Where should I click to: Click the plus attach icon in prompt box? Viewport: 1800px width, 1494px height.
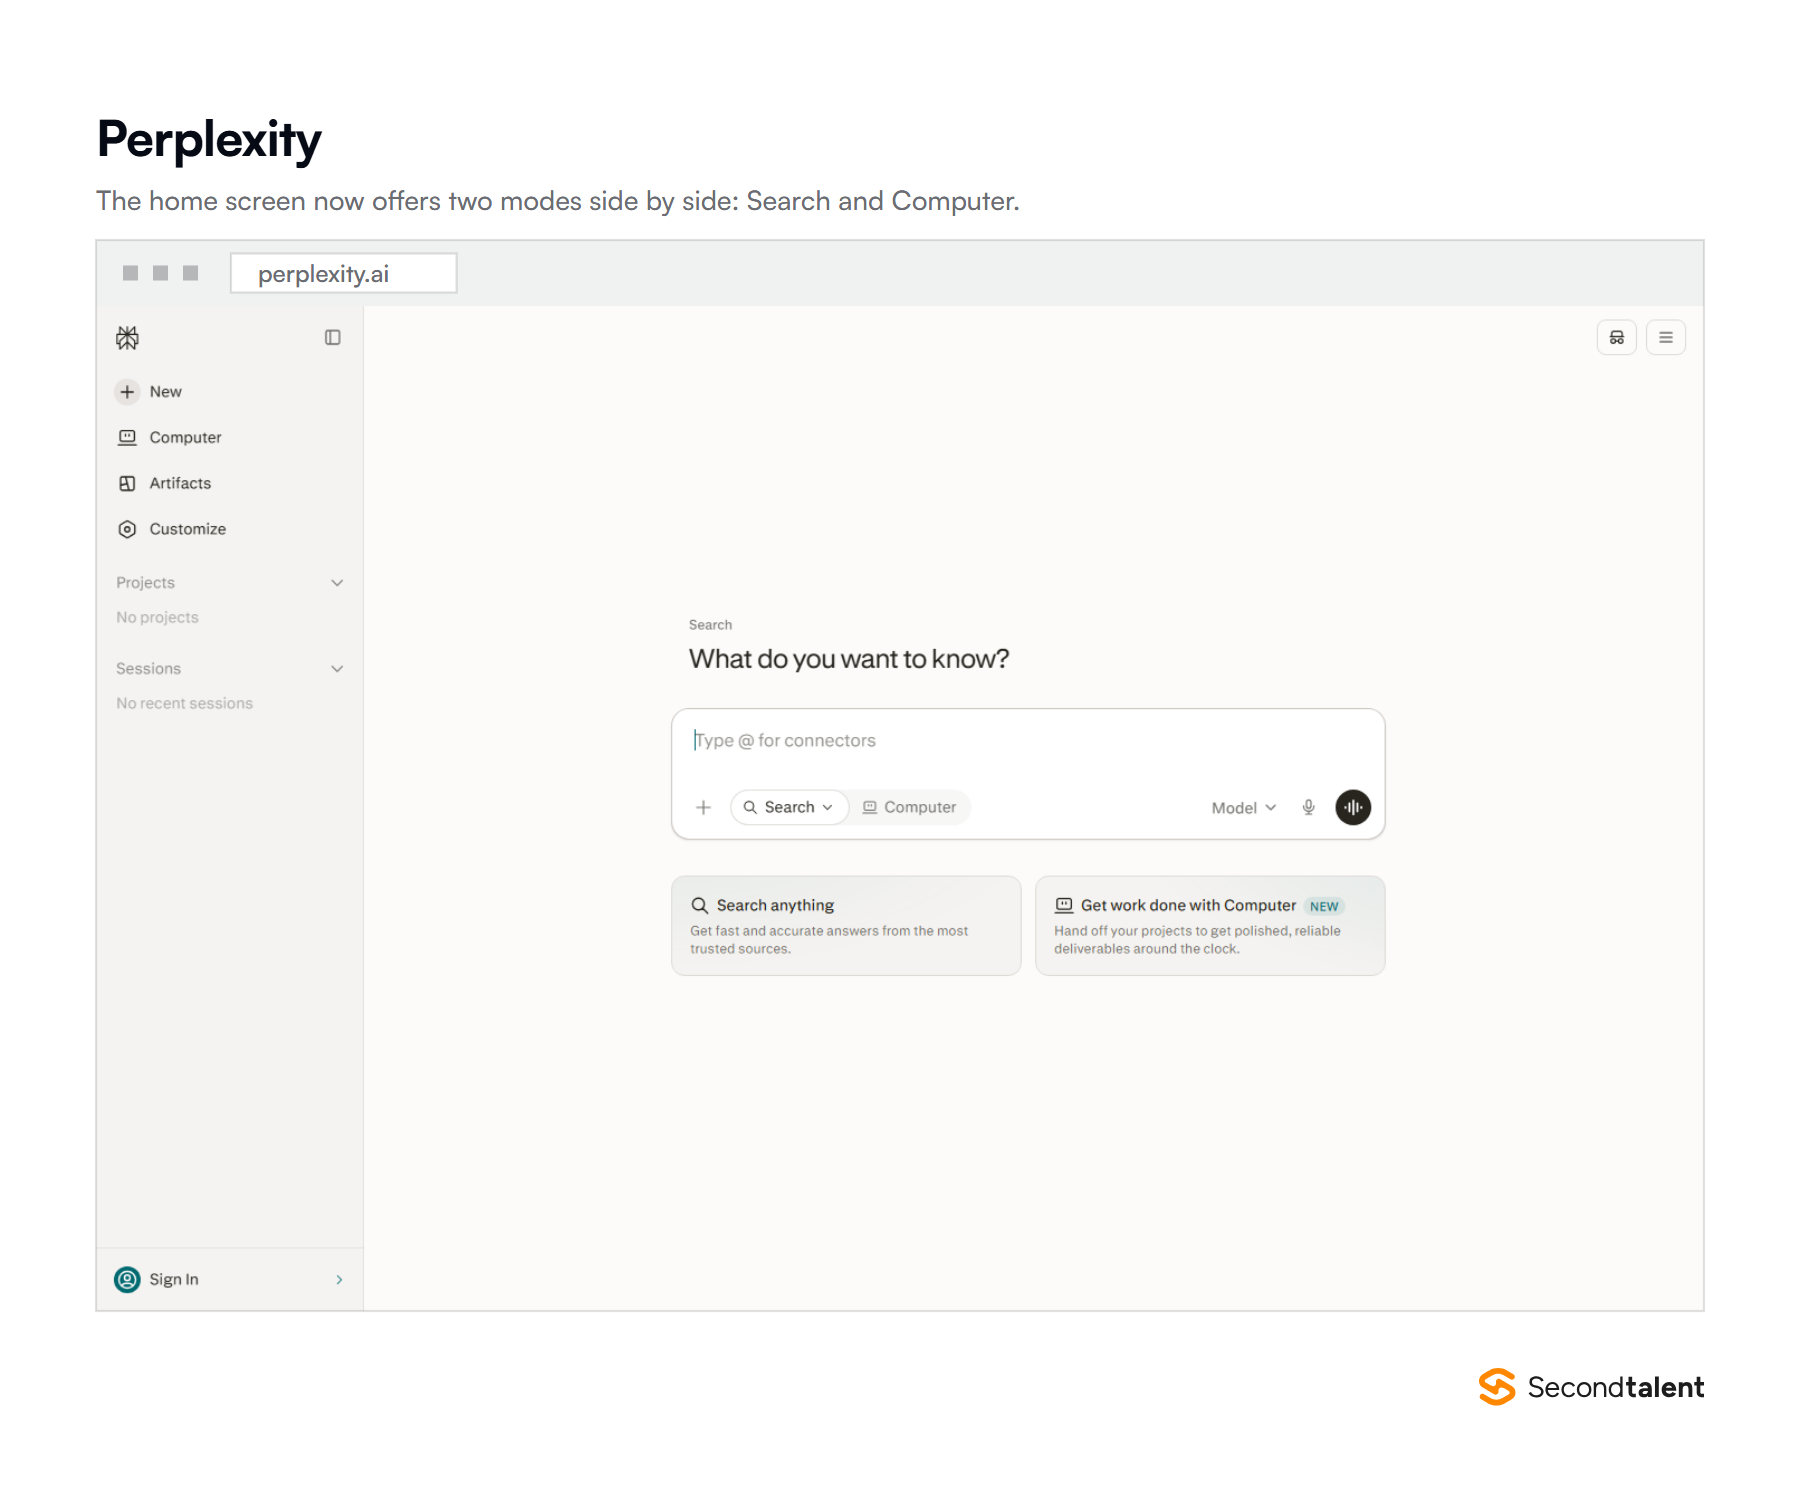pos(703,807)
